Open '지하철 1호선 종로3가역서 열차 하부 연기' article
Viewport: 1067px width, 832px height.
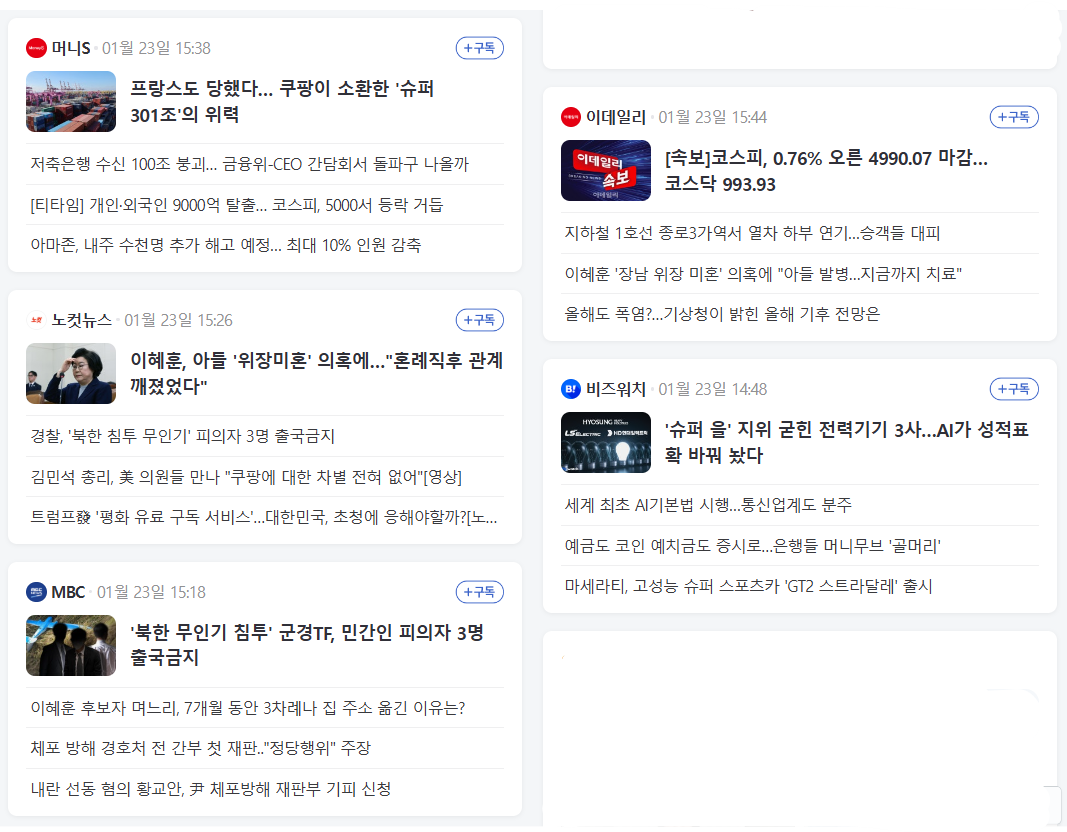[x=753, y=233]
